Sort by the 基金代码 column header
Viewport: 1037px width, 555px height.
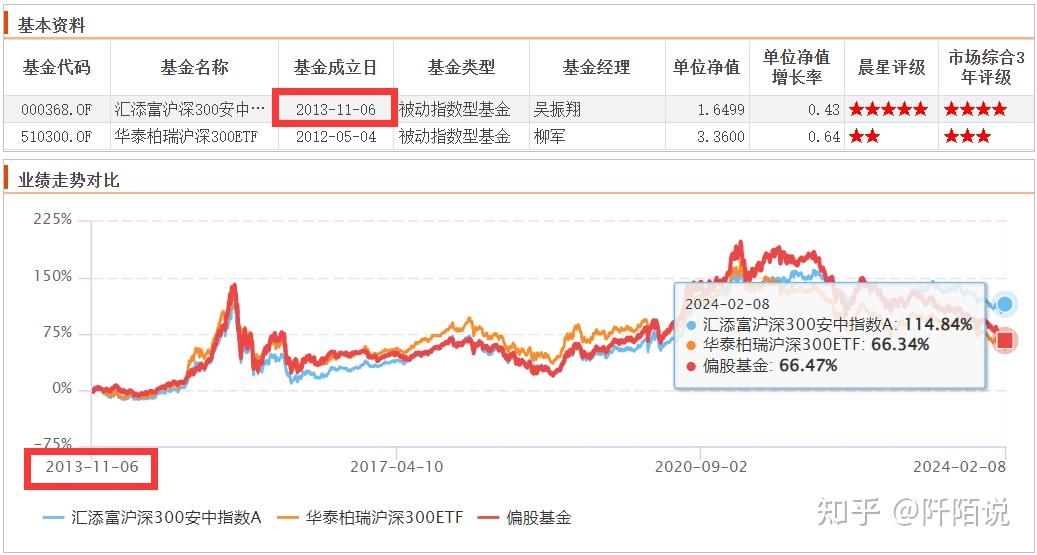57,67
